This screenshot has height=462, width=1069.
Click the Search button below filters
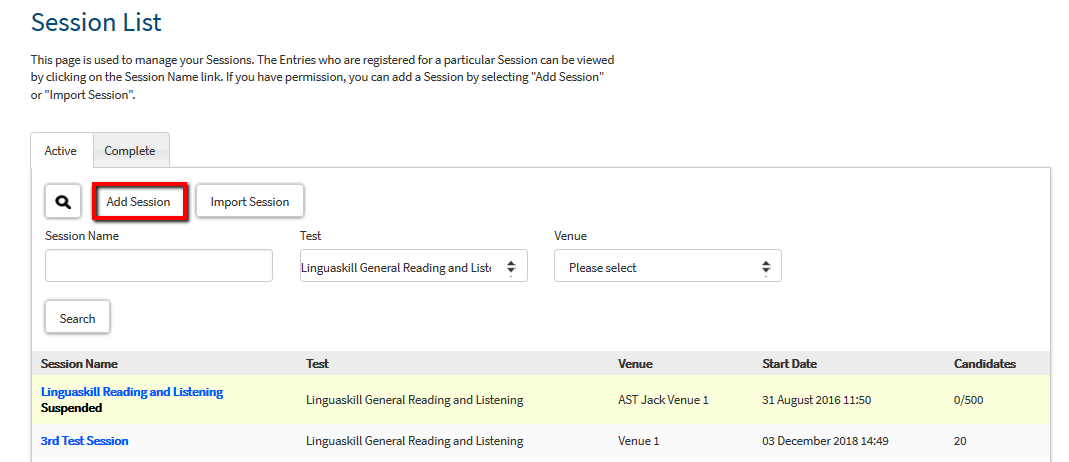(x=77, y=318)
